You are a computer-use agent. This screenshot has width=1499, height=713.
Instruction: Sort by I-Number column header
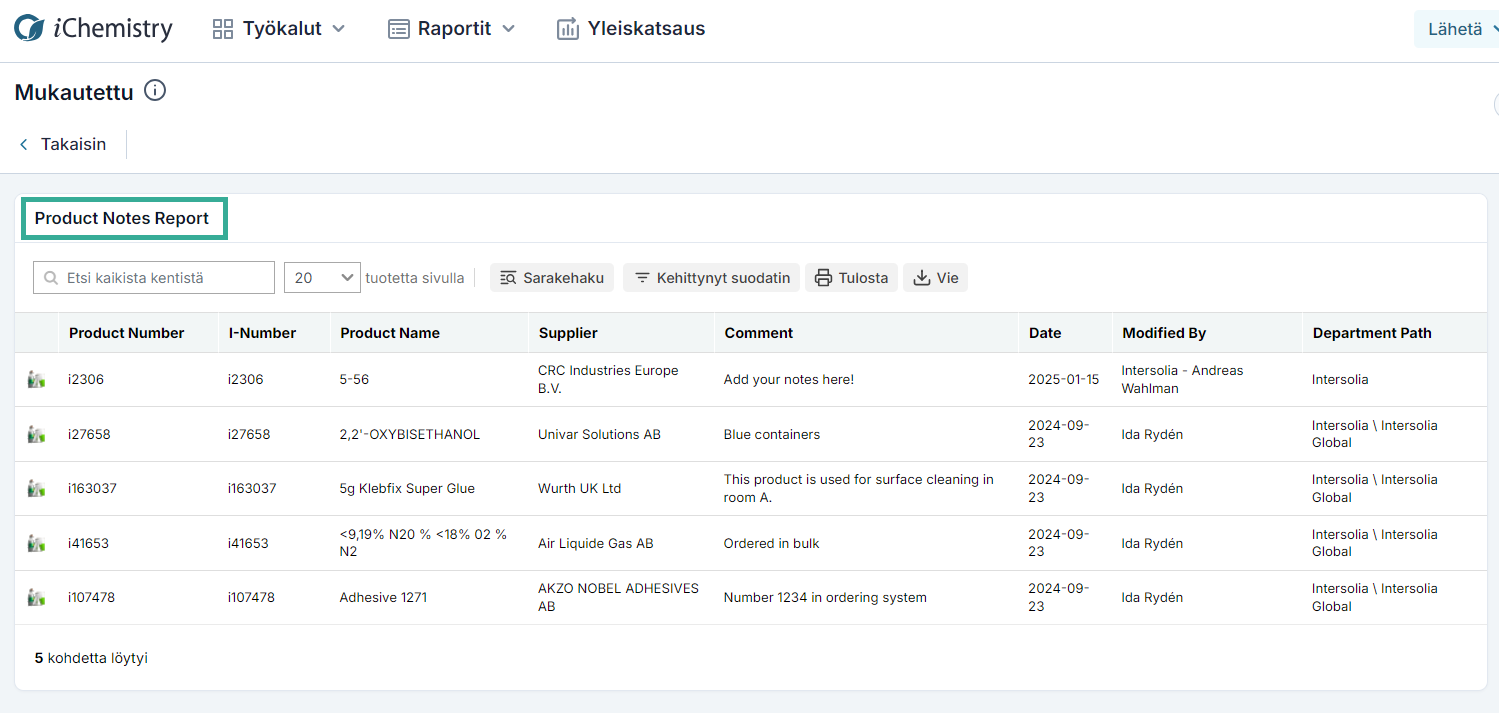coord(263,333)
